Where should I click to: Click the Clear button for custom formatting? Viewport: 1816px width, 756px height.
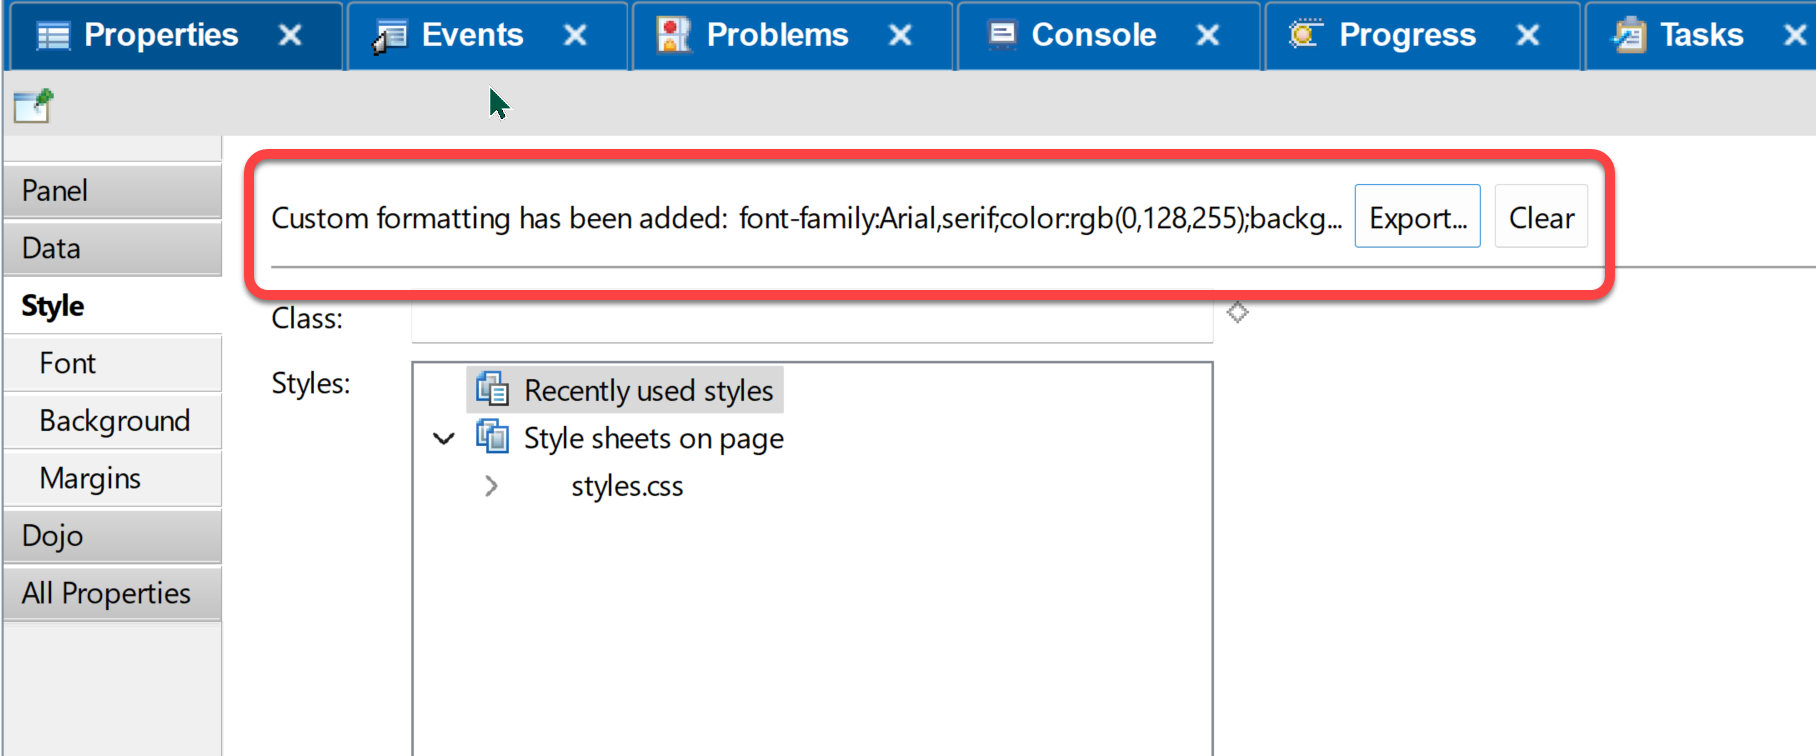pyautogui.click(x=1541, y=216)
